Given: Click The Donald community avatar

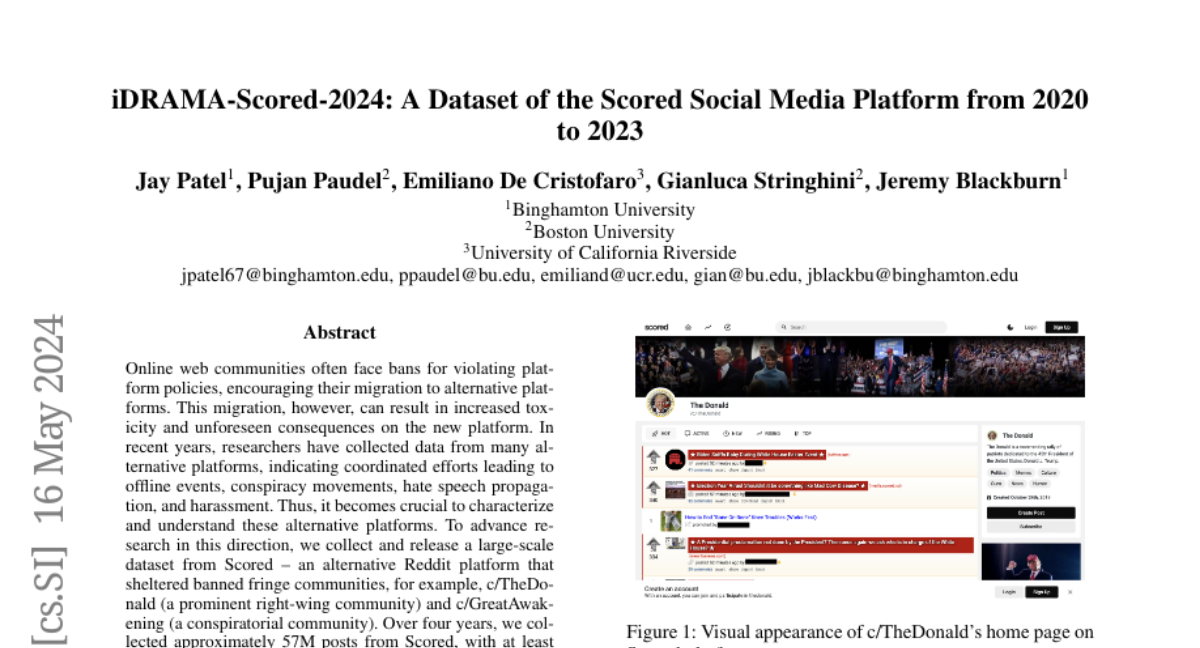Looking at the screenshot, I should (x=659, y=403).
